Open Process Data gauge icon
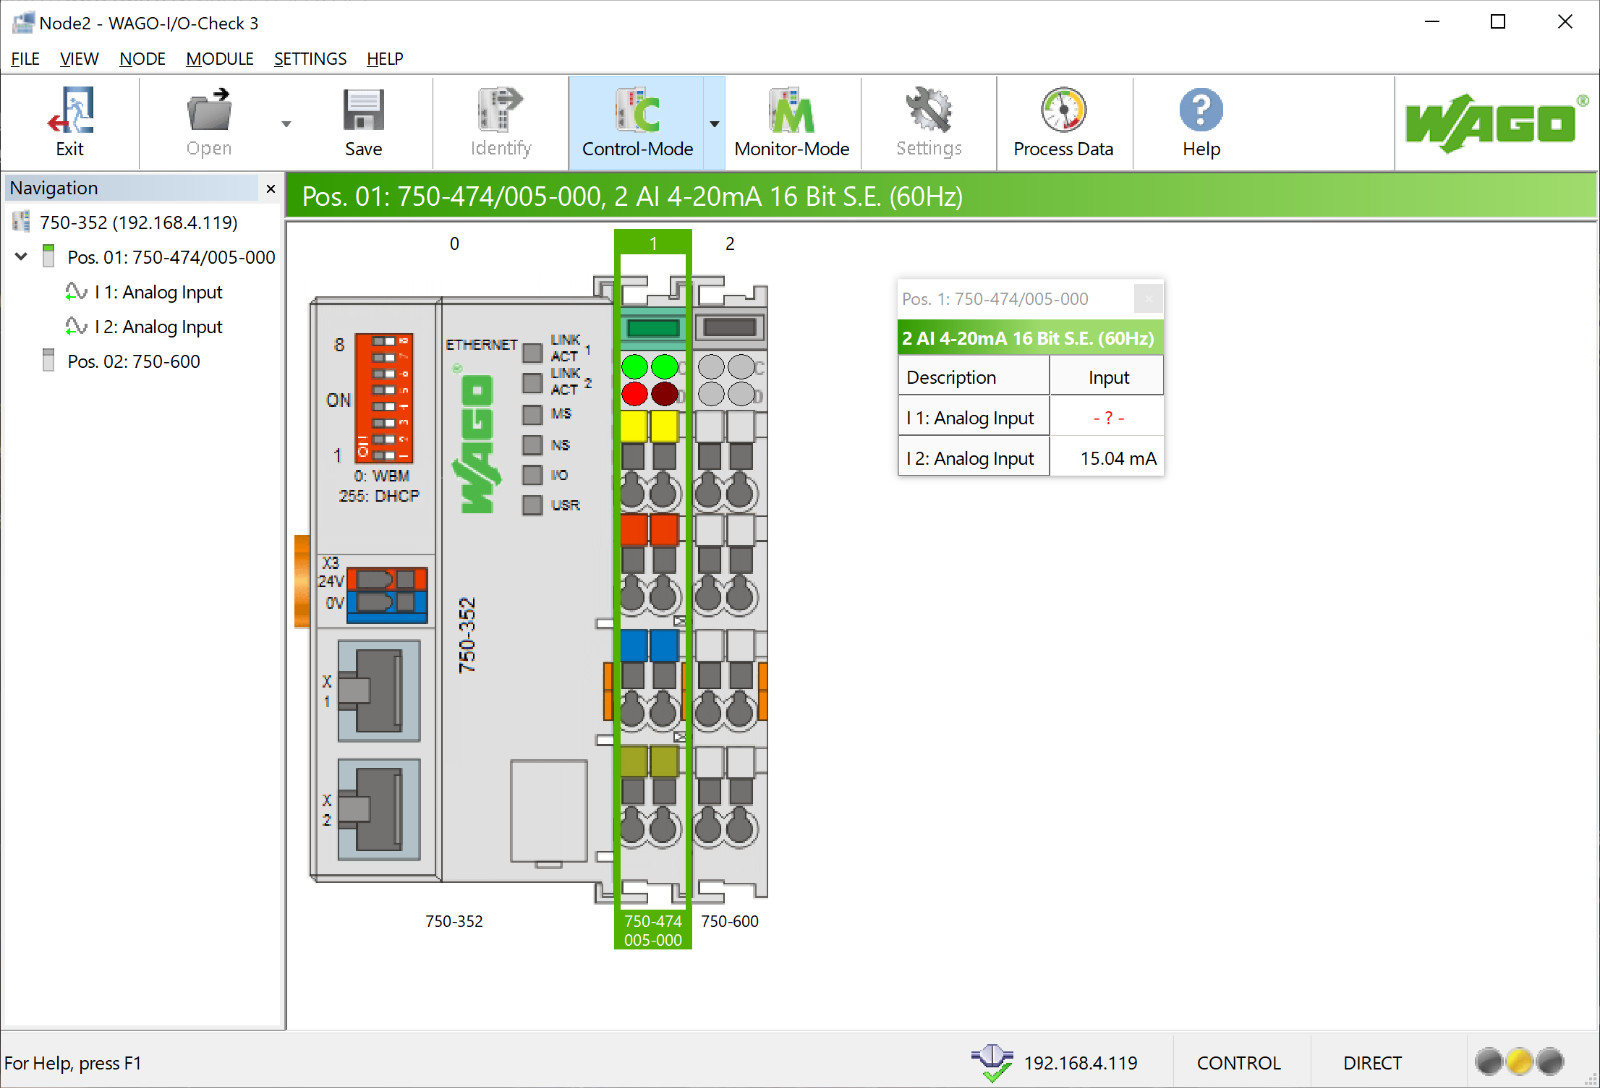The height and width of the screenshot is (1088, 1600). 1063,110
